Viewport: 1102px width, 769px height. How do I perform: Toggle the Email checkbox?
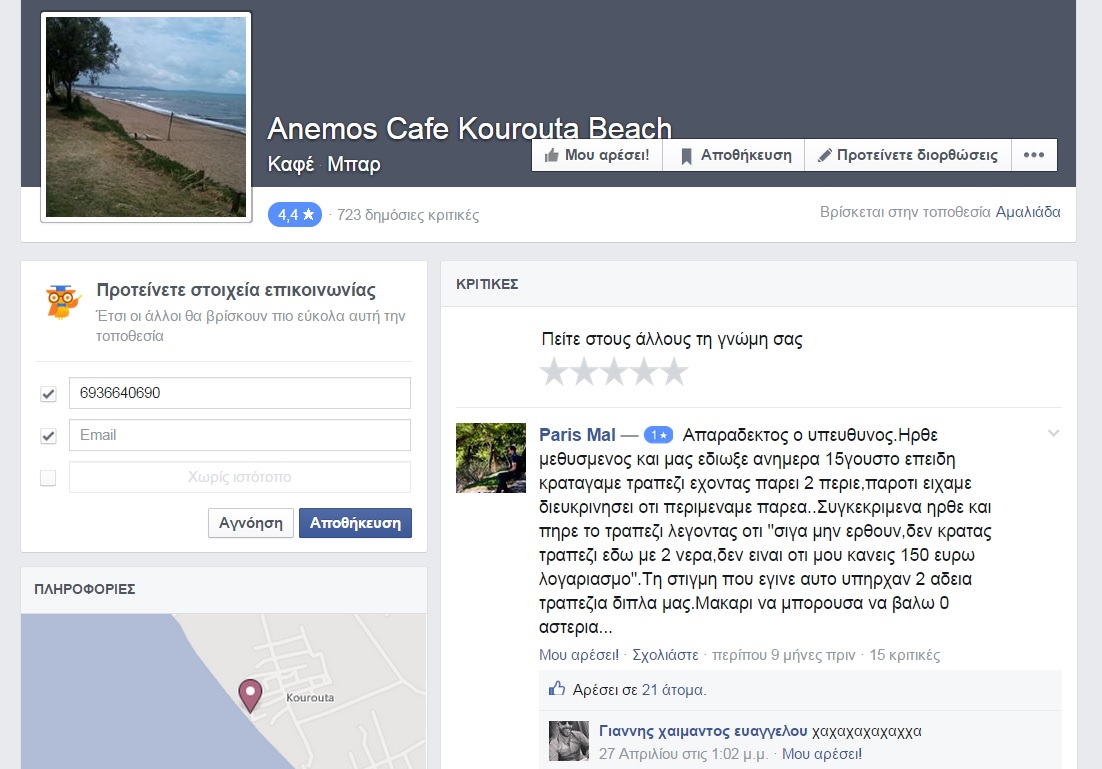(48, 436)
